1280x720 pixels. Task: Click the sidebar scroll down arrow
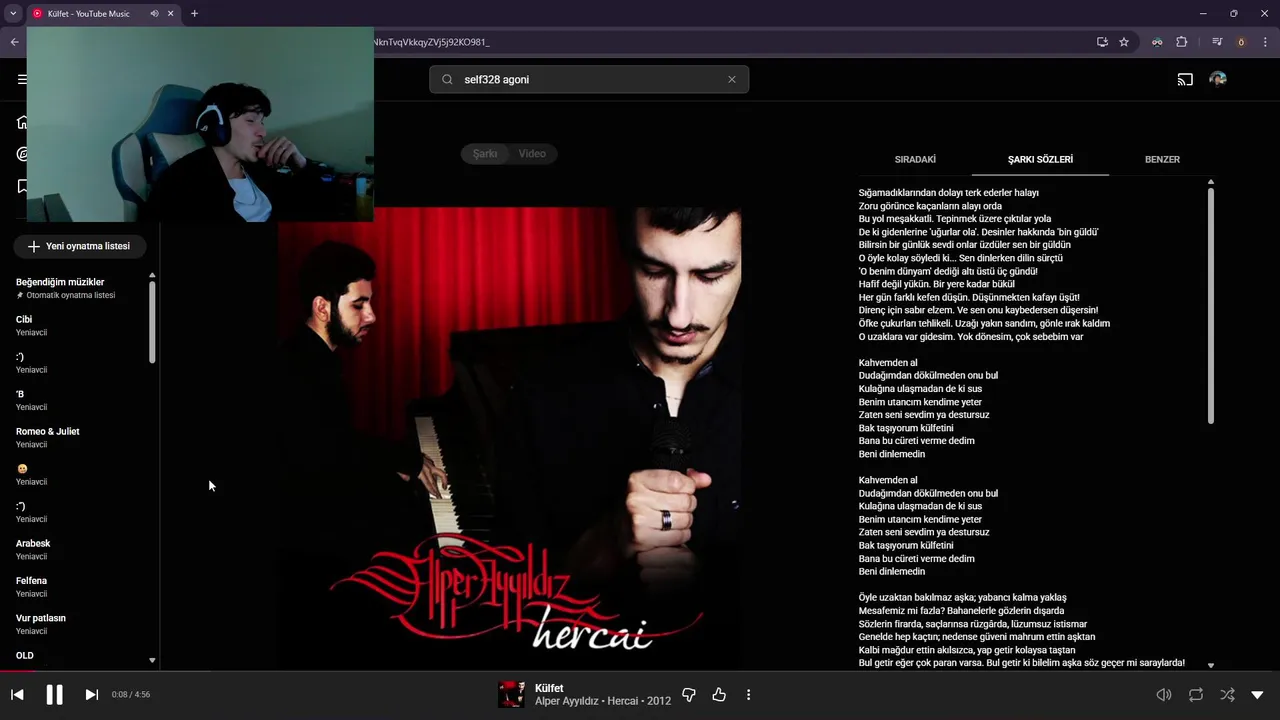coord(152,660)
